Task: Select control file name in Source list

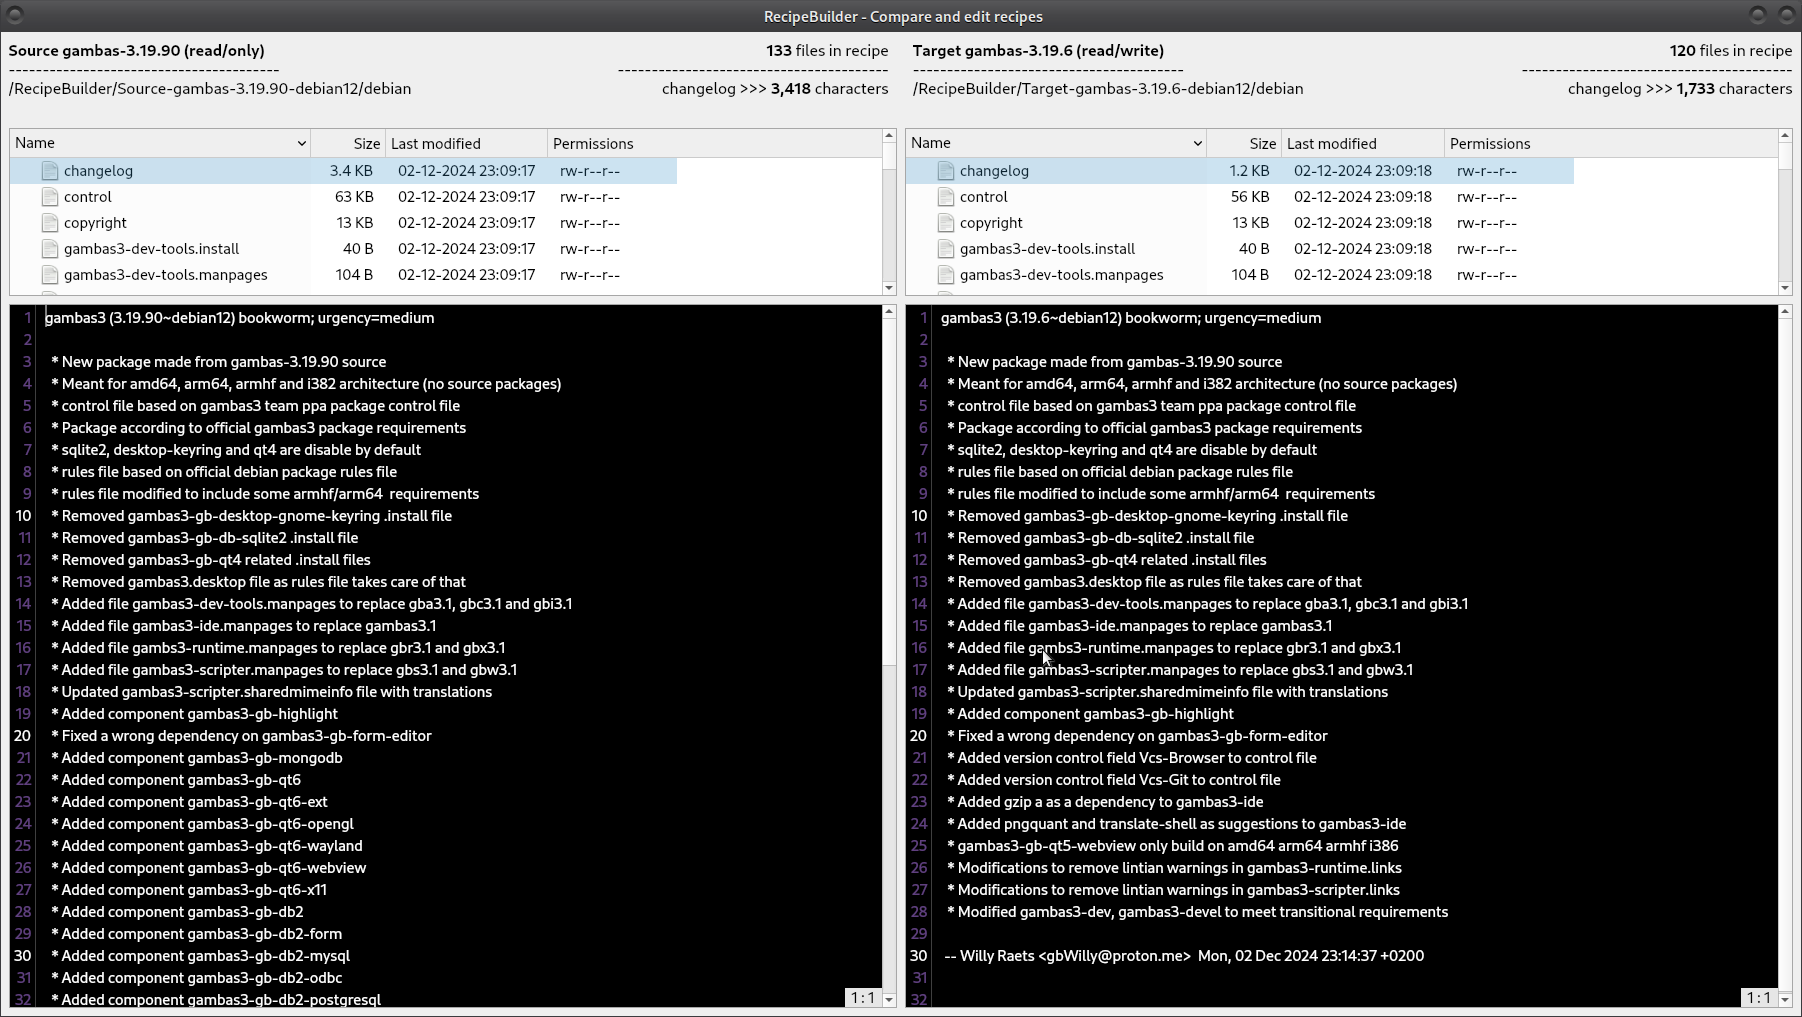Action: pyautogui.click(x=88, y=197)
